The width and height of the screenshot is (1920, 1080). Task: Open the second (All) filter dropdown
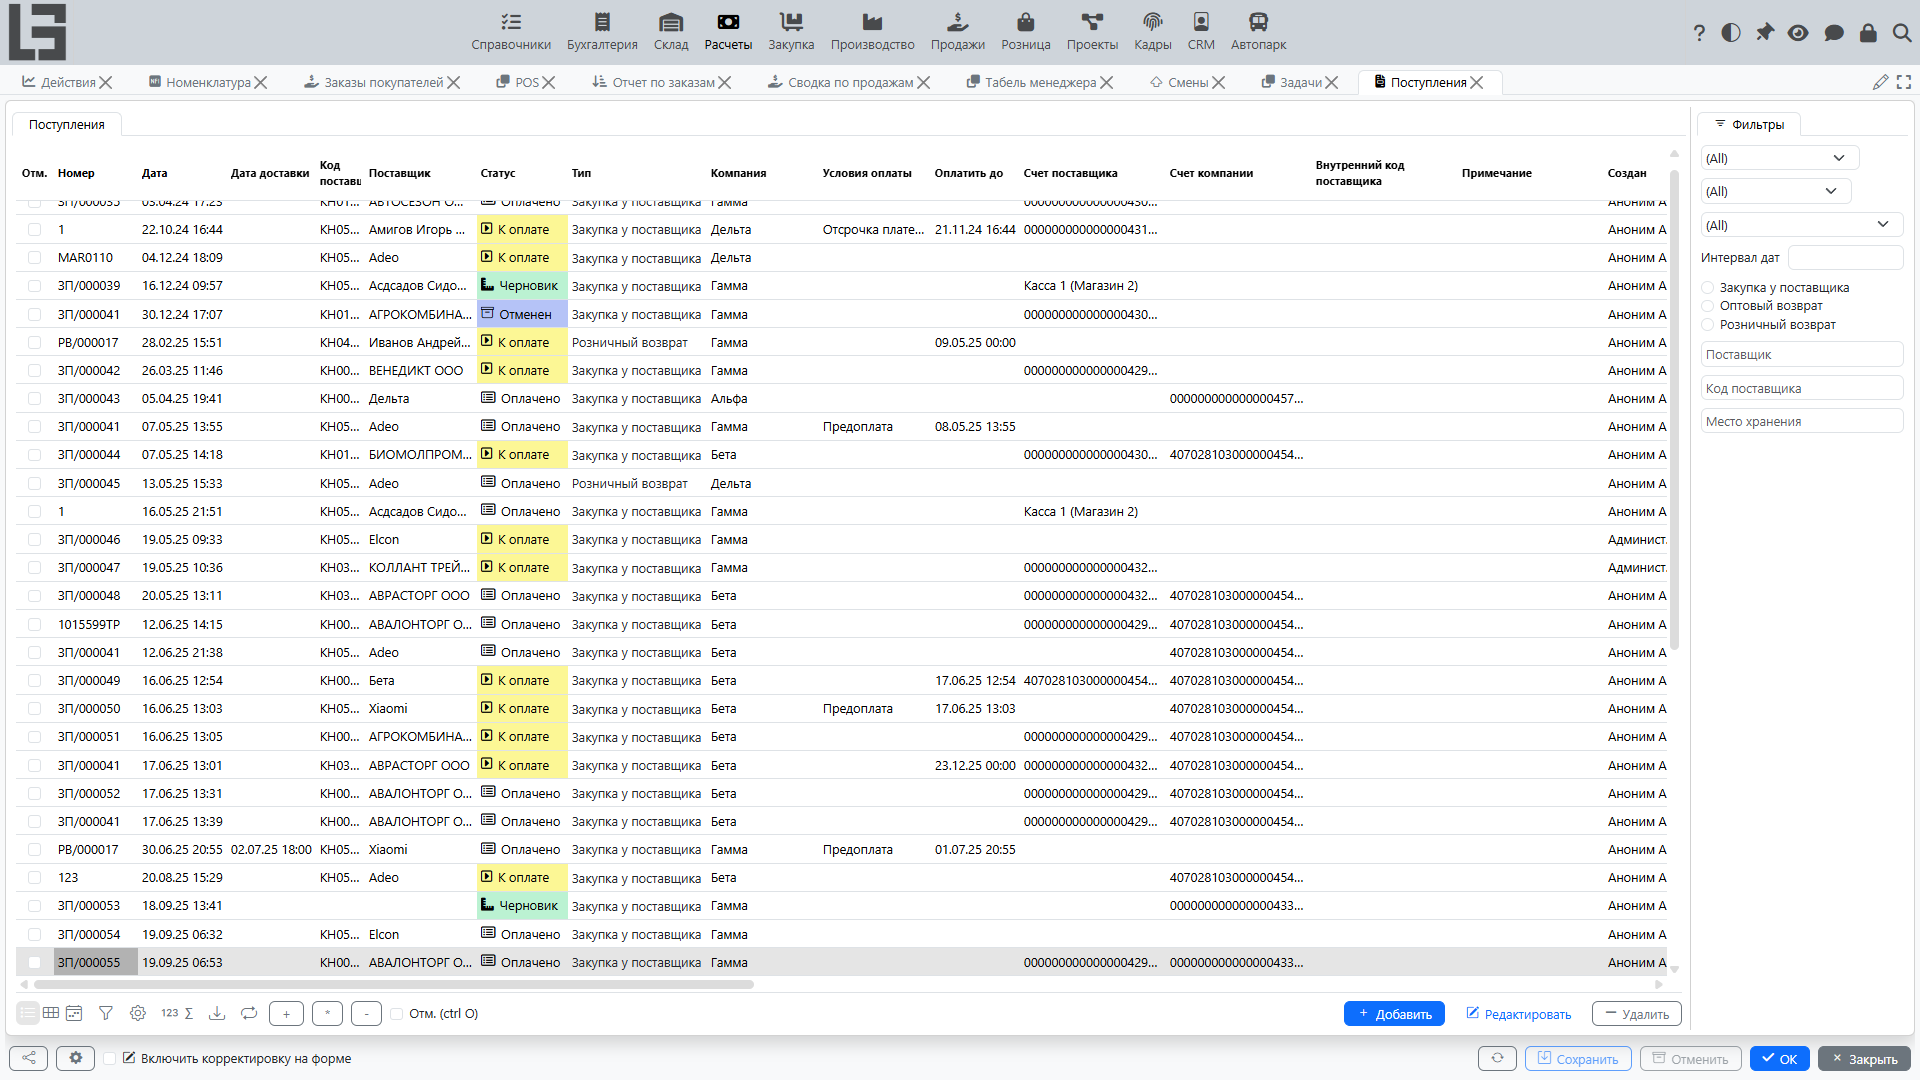point(1776,191)
